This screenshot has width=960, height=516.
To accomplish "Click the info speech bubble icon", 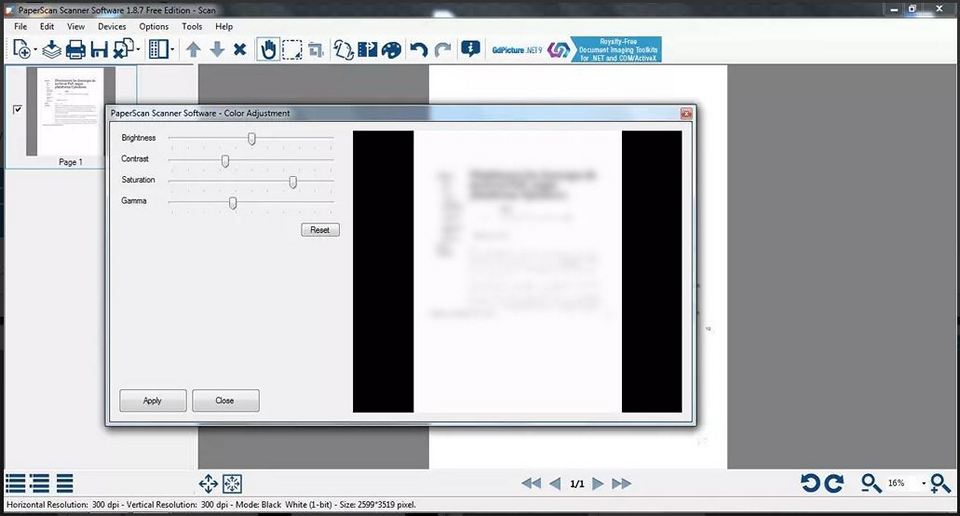I will click(470, 49).
